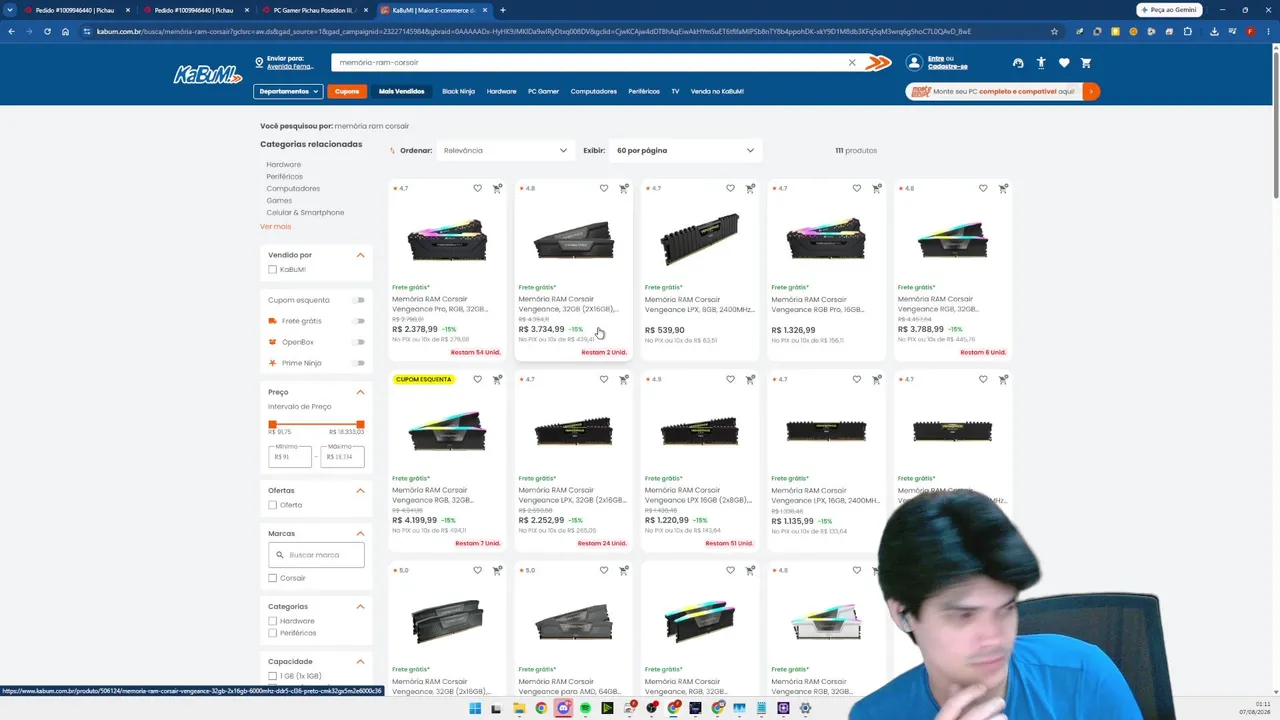Enable the Frete grátis filter switch
Screen dimensions: 1280x720
pyautogui.click(x=359, y=321)
